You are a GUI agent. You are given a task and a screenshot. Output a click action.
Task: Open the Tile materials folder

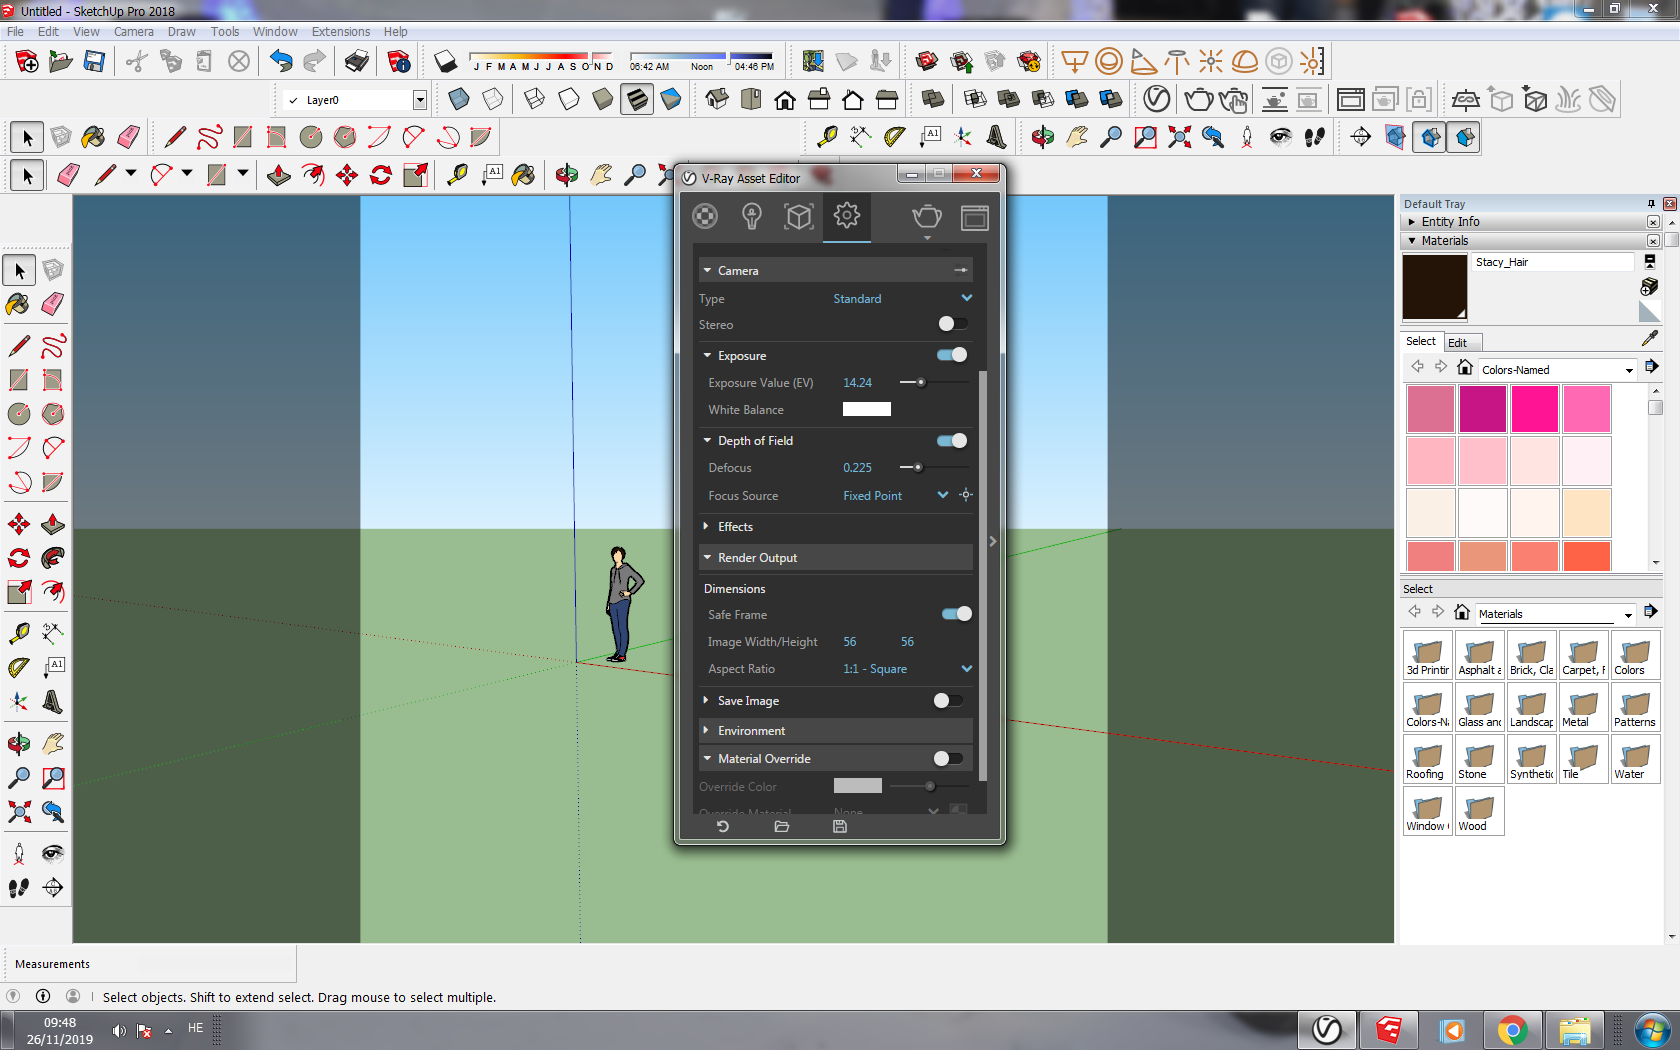1584,759
